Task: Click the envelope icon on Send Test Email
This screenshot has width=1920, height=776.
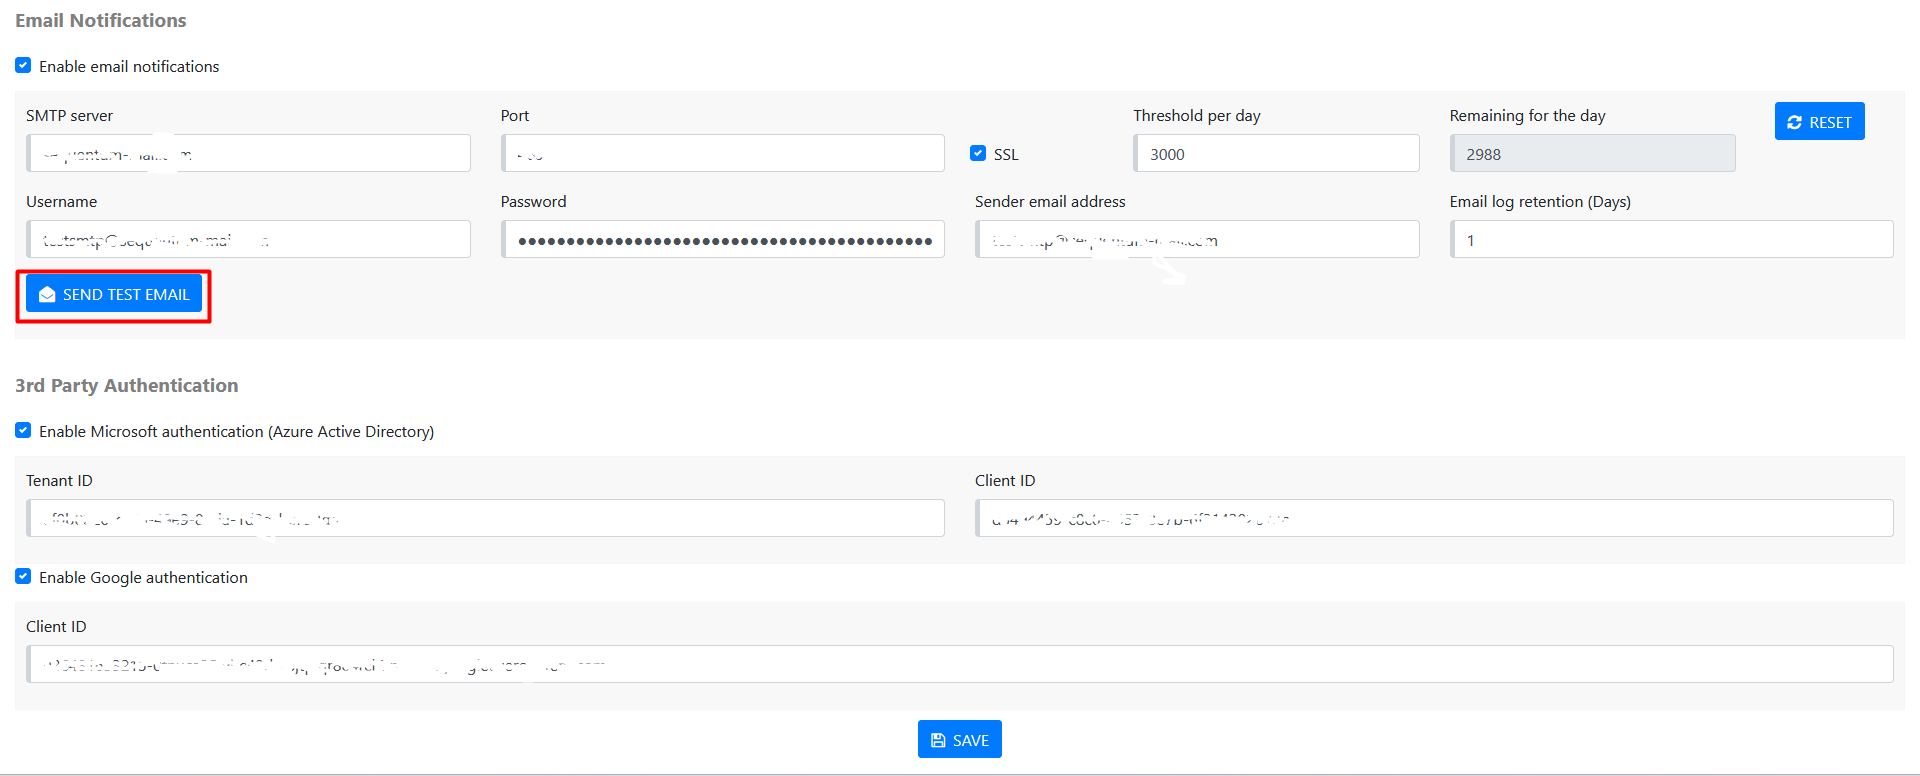Action: (x=47, y=295)
